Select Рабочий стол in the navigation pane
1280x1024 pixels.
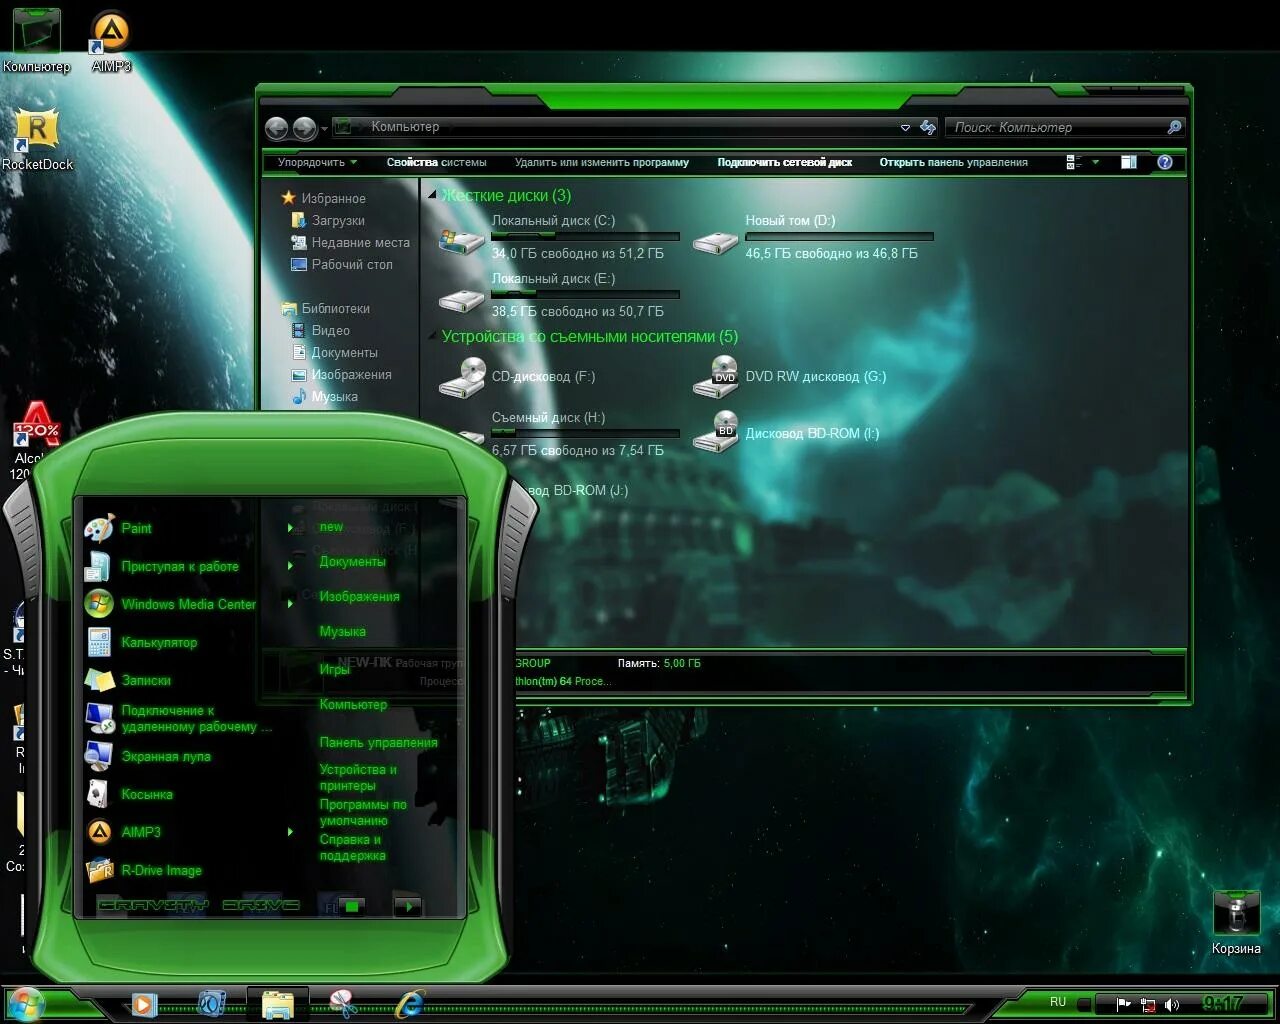pos(341,264)
